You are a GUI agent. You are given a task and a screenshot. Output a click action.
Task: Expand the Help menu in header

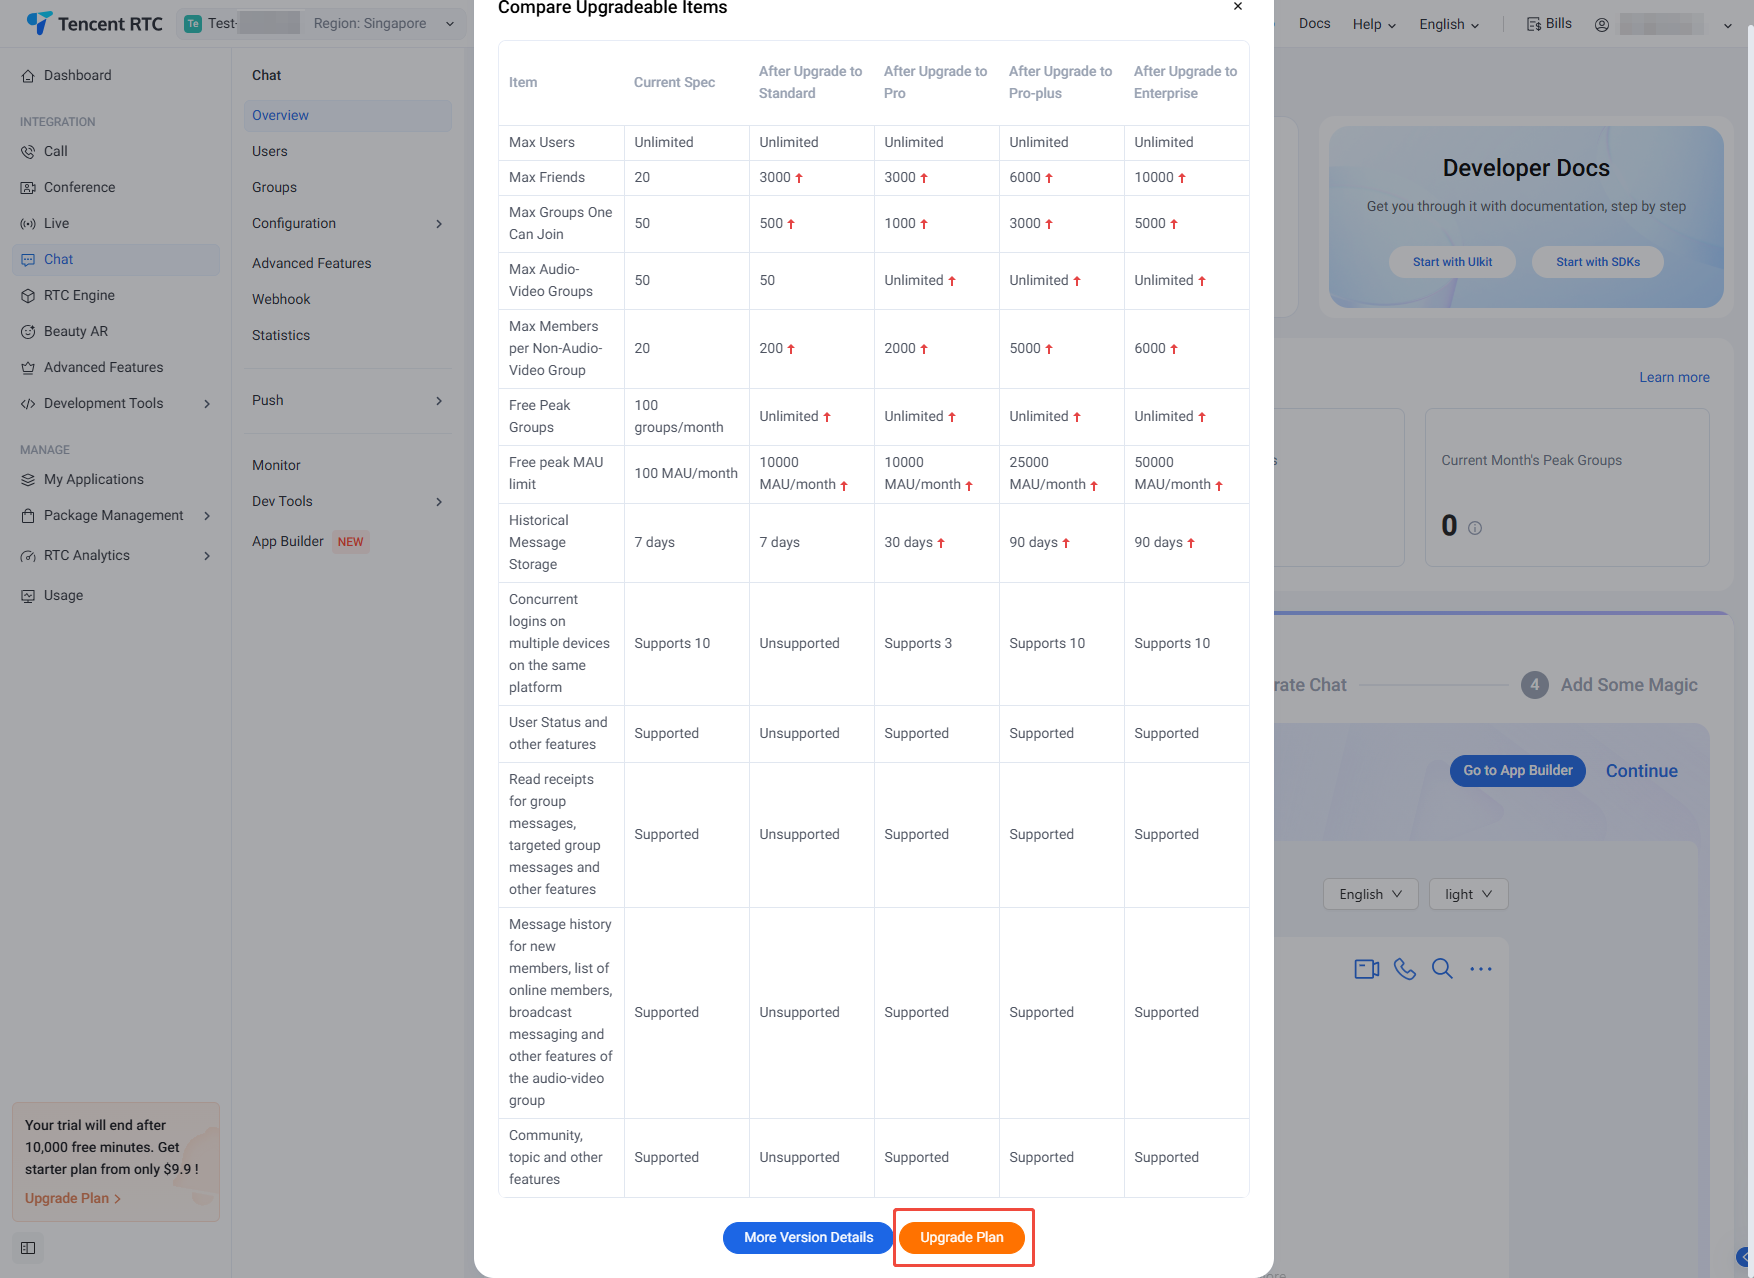tap(1374, 24)
